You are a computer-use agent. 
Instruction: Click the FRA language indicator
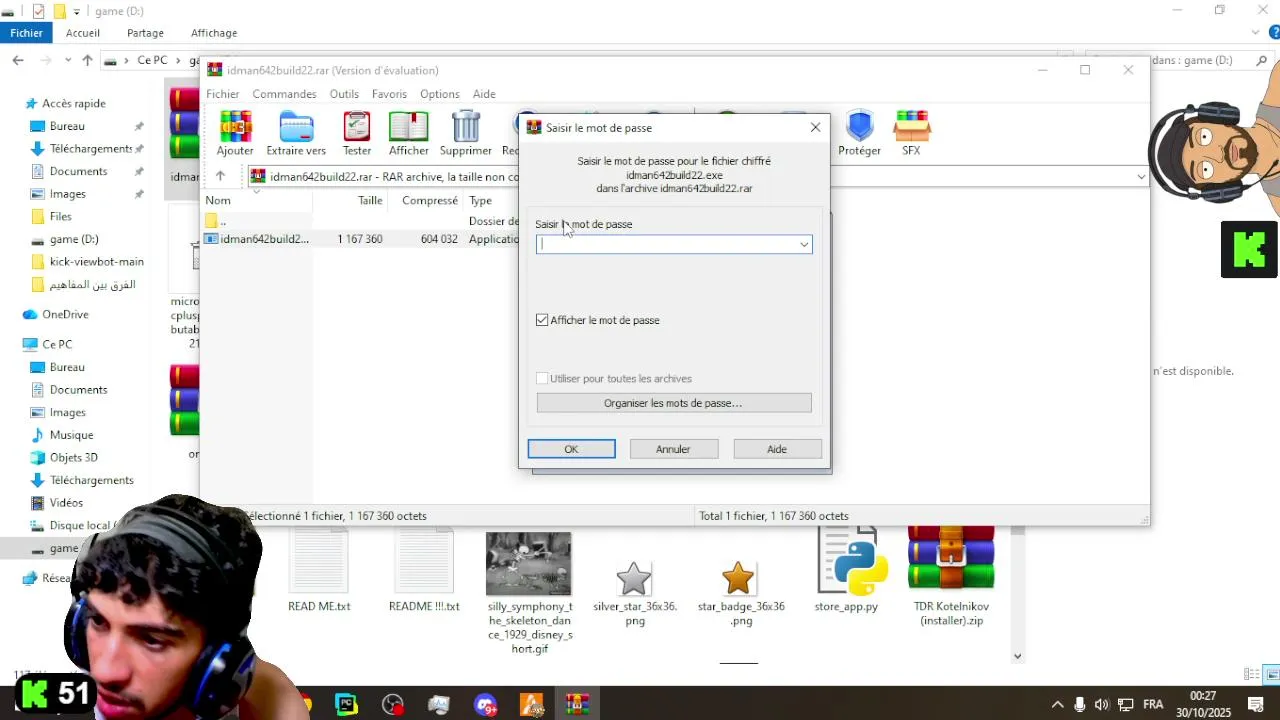coord(1153,705)
